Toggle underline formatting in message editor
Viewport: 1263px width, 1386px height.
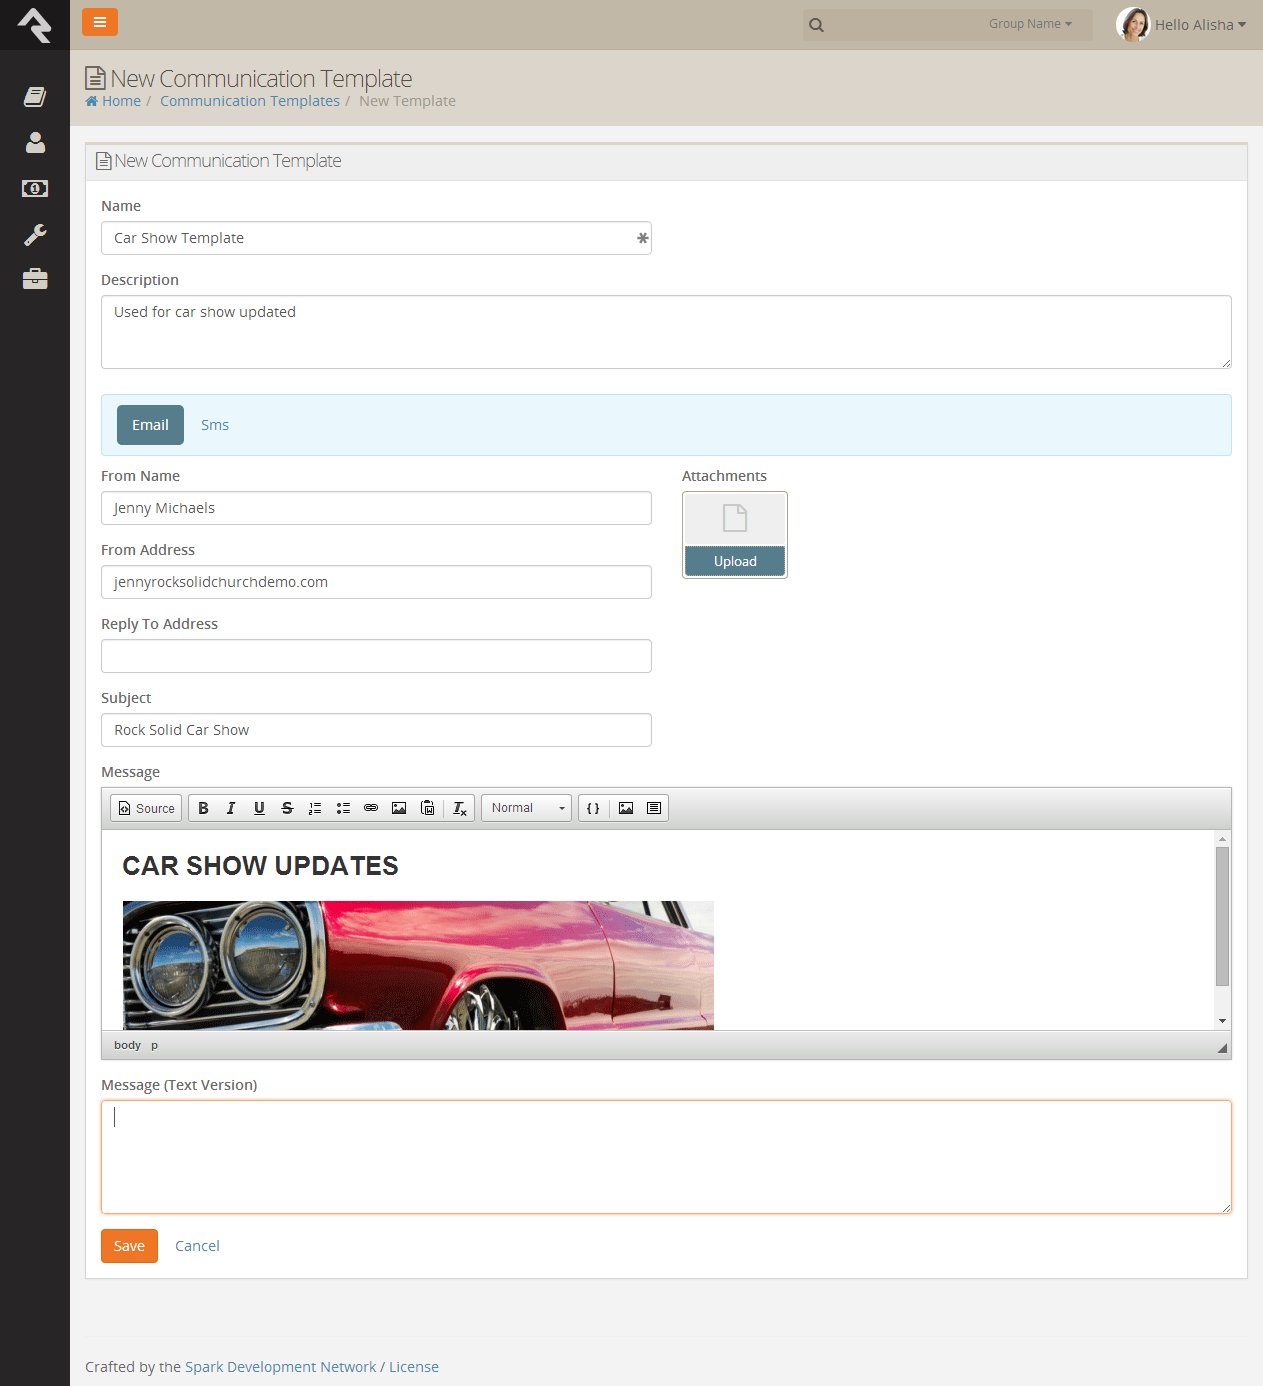click(x=259, y=808)
